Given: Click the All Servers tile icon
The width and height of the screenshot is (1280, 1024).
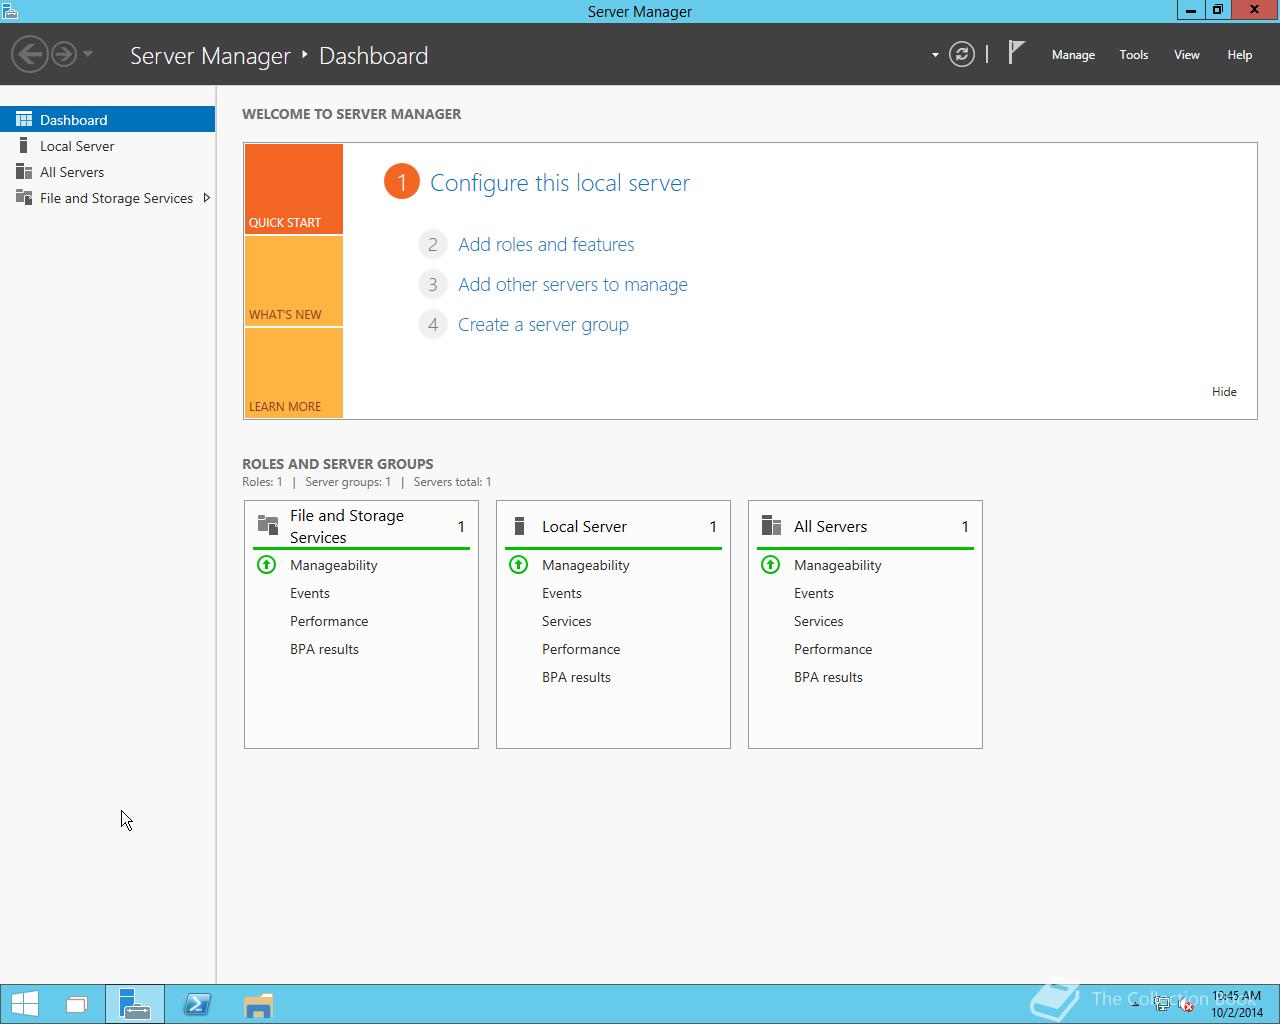Looking at the screenshot, I should click(x=771, y=526).
